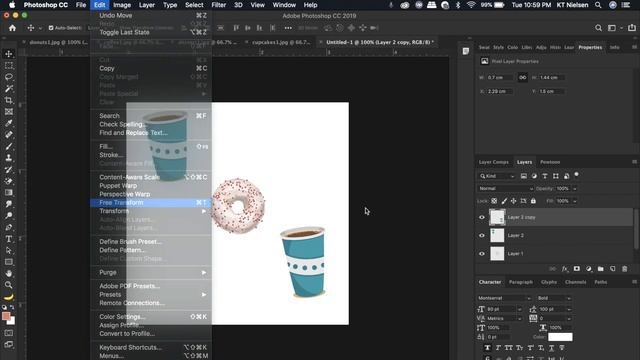Add a layer style via fx icon

pyautogui.click(x=564, y=269)
